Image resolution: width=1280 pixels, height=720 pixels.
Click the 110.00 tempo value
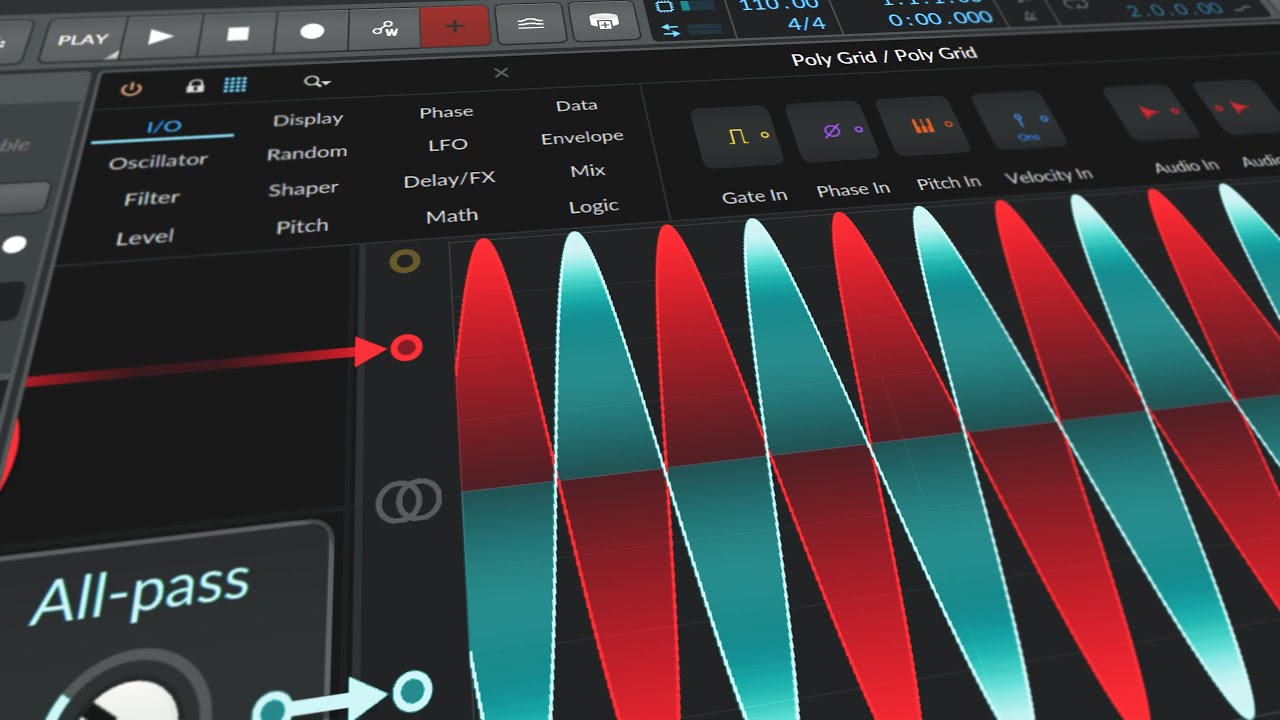coord(779,4)
